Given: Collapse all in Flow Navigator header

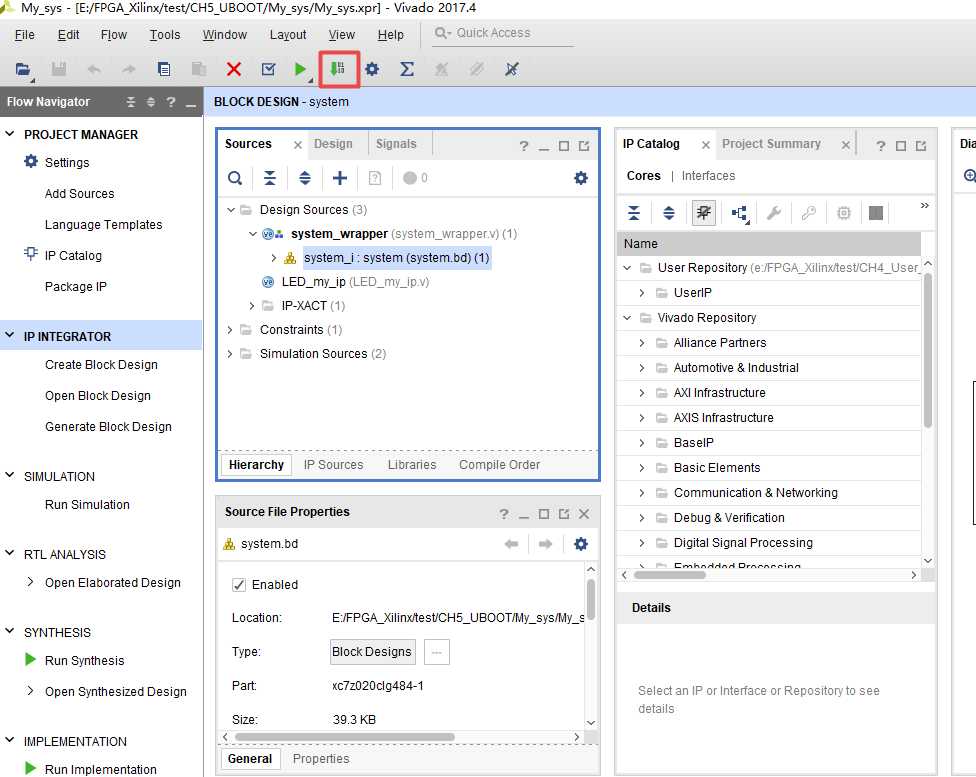Looking at the screenshot, I should point(131,102).
